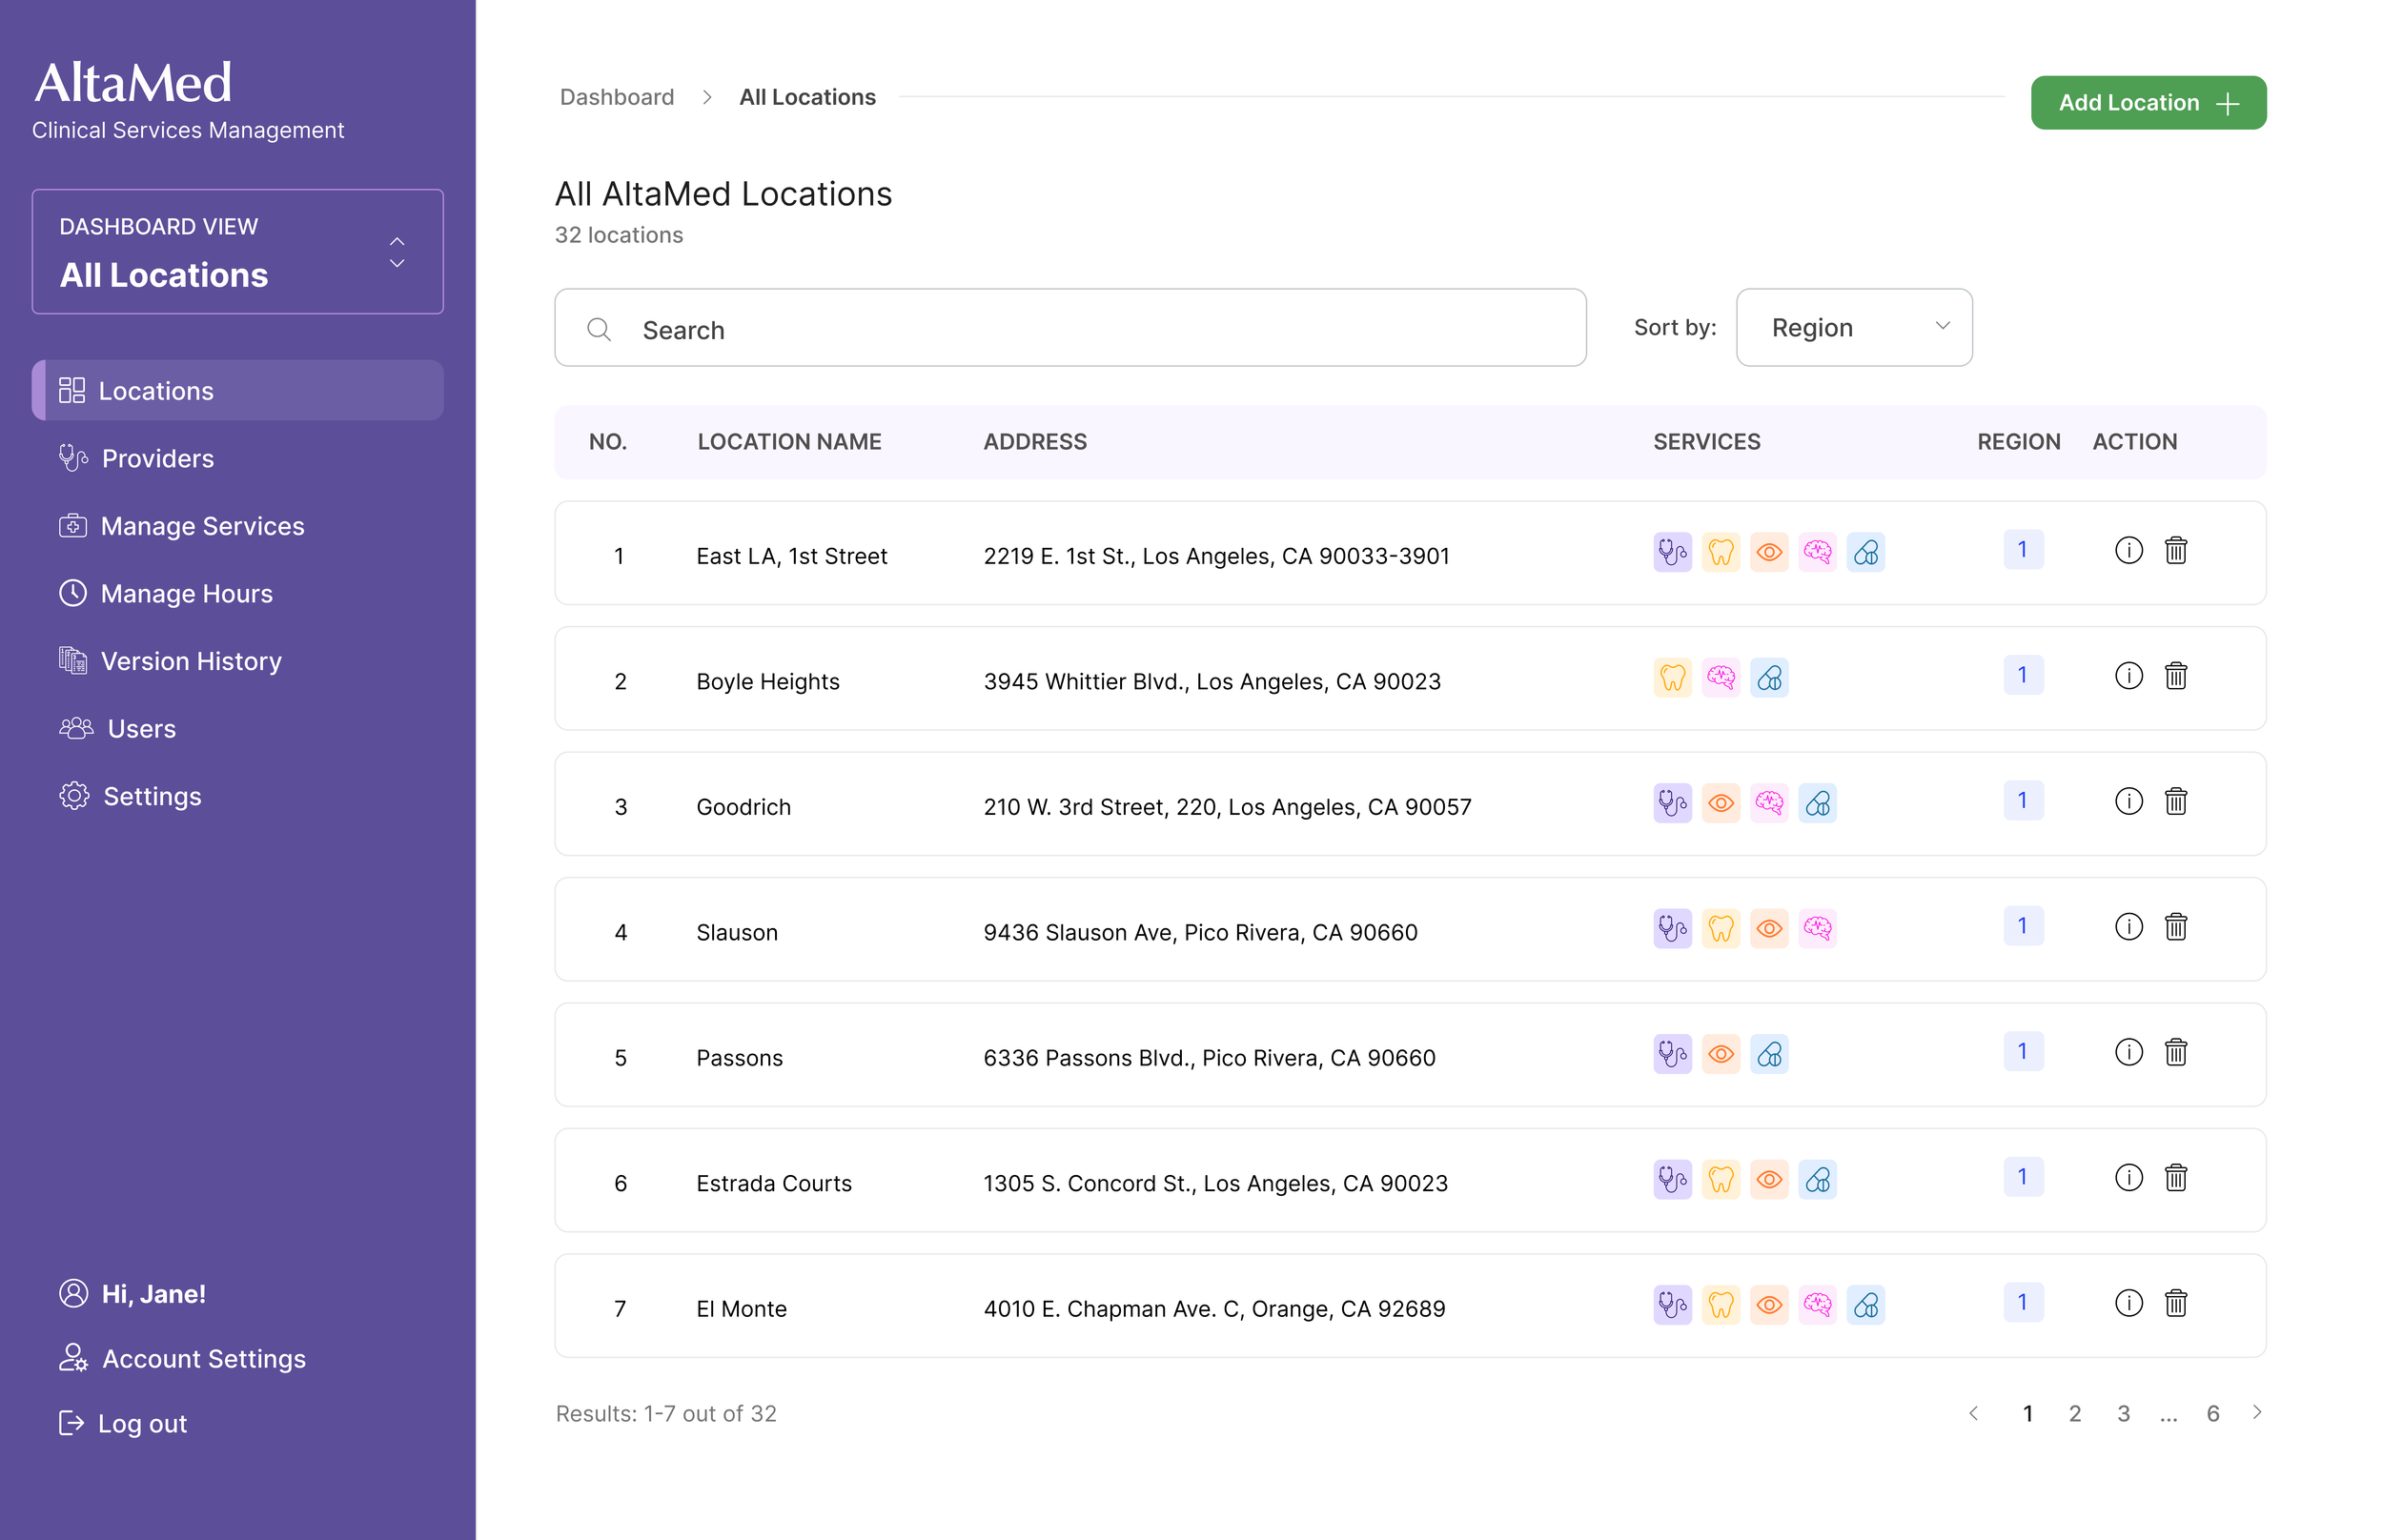Go to results page 2
The height and width of the screenshot is (1540, 2383).
tap(2074, 1413)
